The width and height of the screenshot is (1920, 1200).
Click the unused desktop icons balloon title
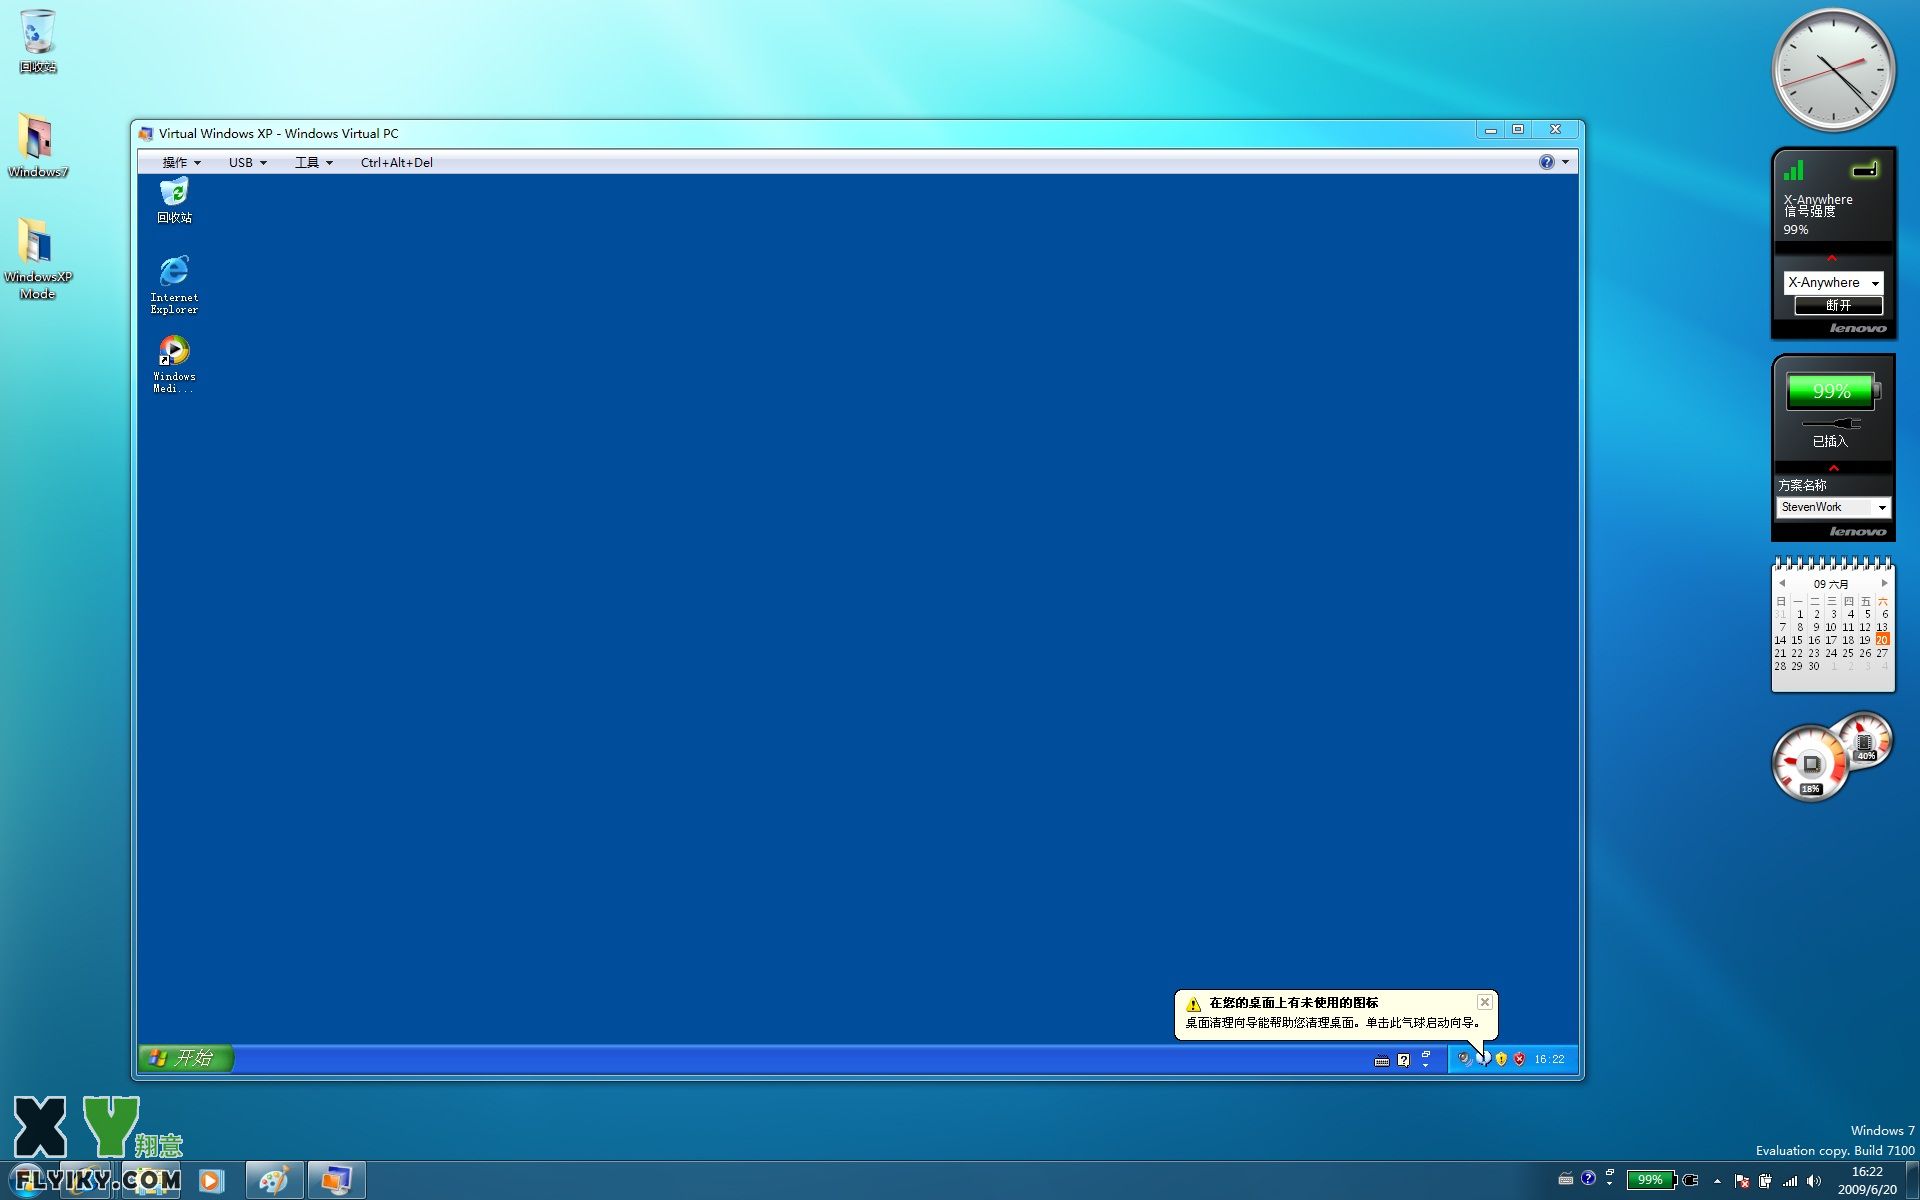pos(1293,1002)
